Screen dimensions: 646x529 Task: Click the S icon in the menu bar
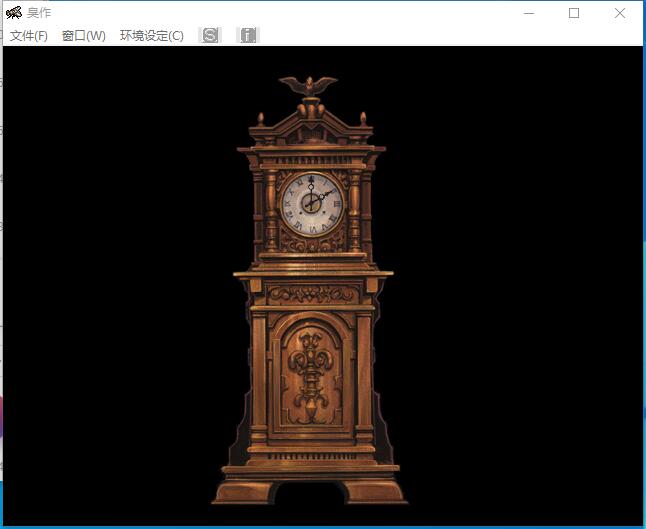pyautogui.click(x=210, y=35)
